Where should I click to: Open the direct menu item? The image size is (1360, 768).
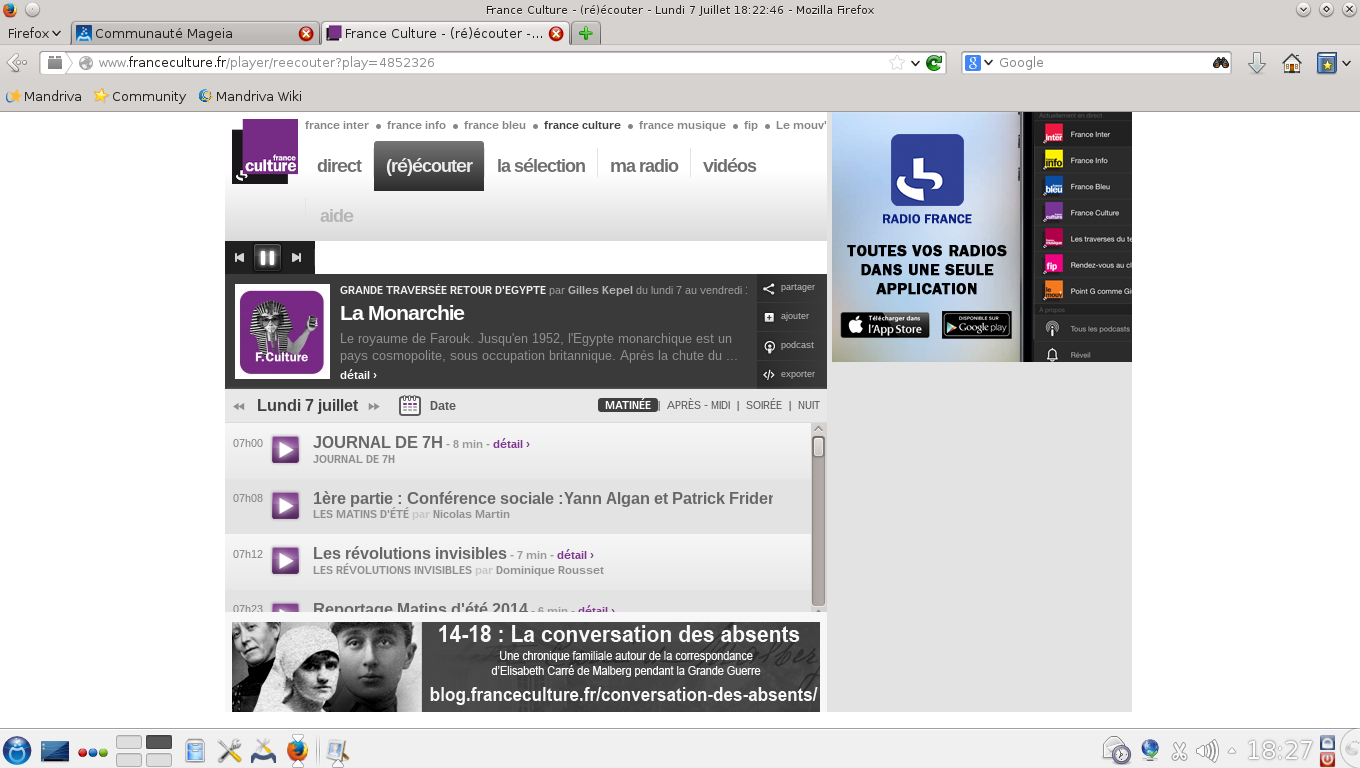click(x=339, y=166)
